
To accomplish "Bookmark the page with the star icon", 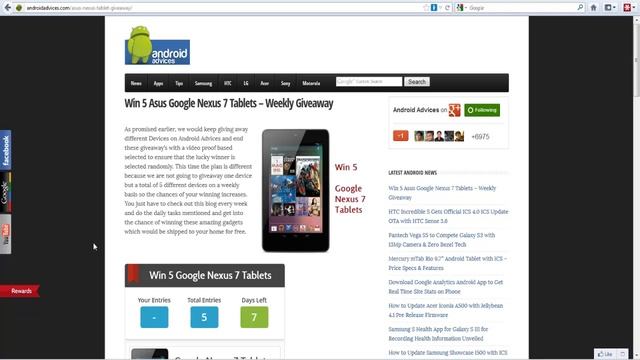I will click(426, 8).
